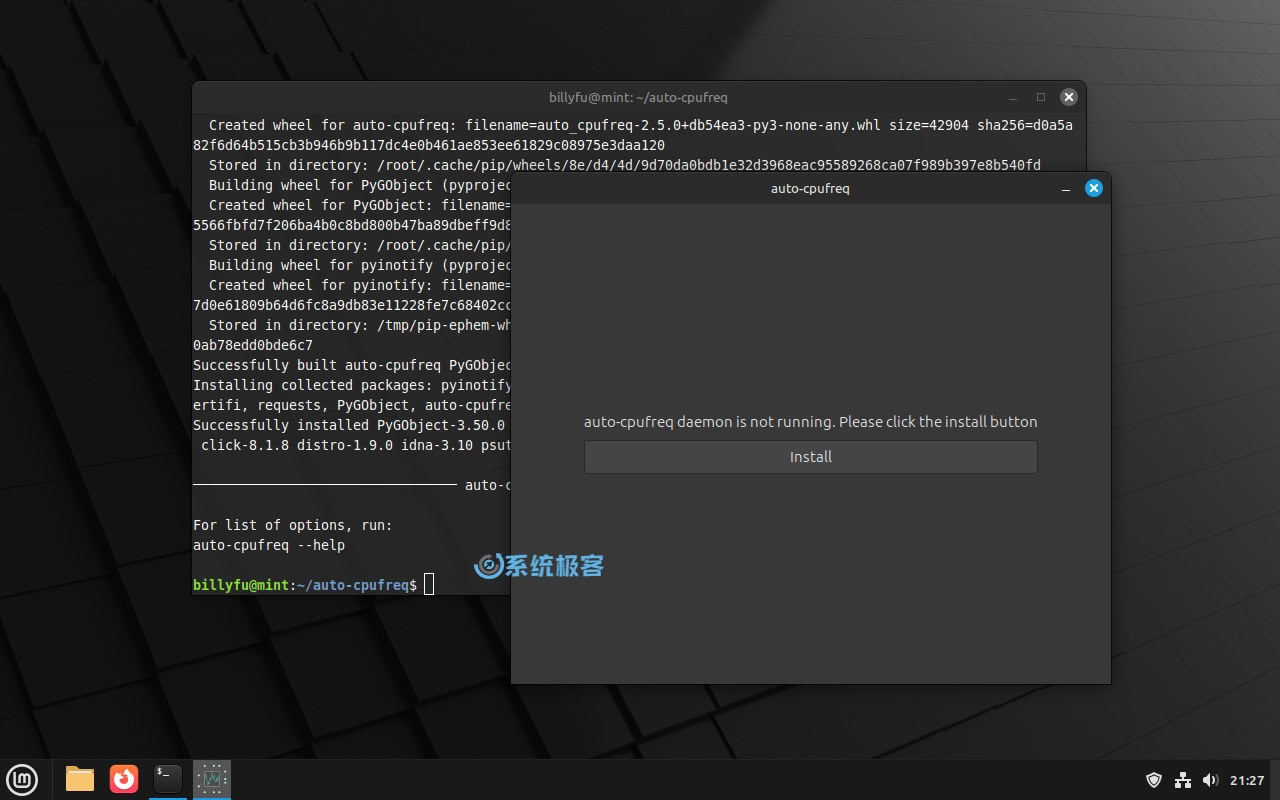Open the security shield tray icon
Viewport: 1280px width, 800px height.
(x=1154, y=780)
